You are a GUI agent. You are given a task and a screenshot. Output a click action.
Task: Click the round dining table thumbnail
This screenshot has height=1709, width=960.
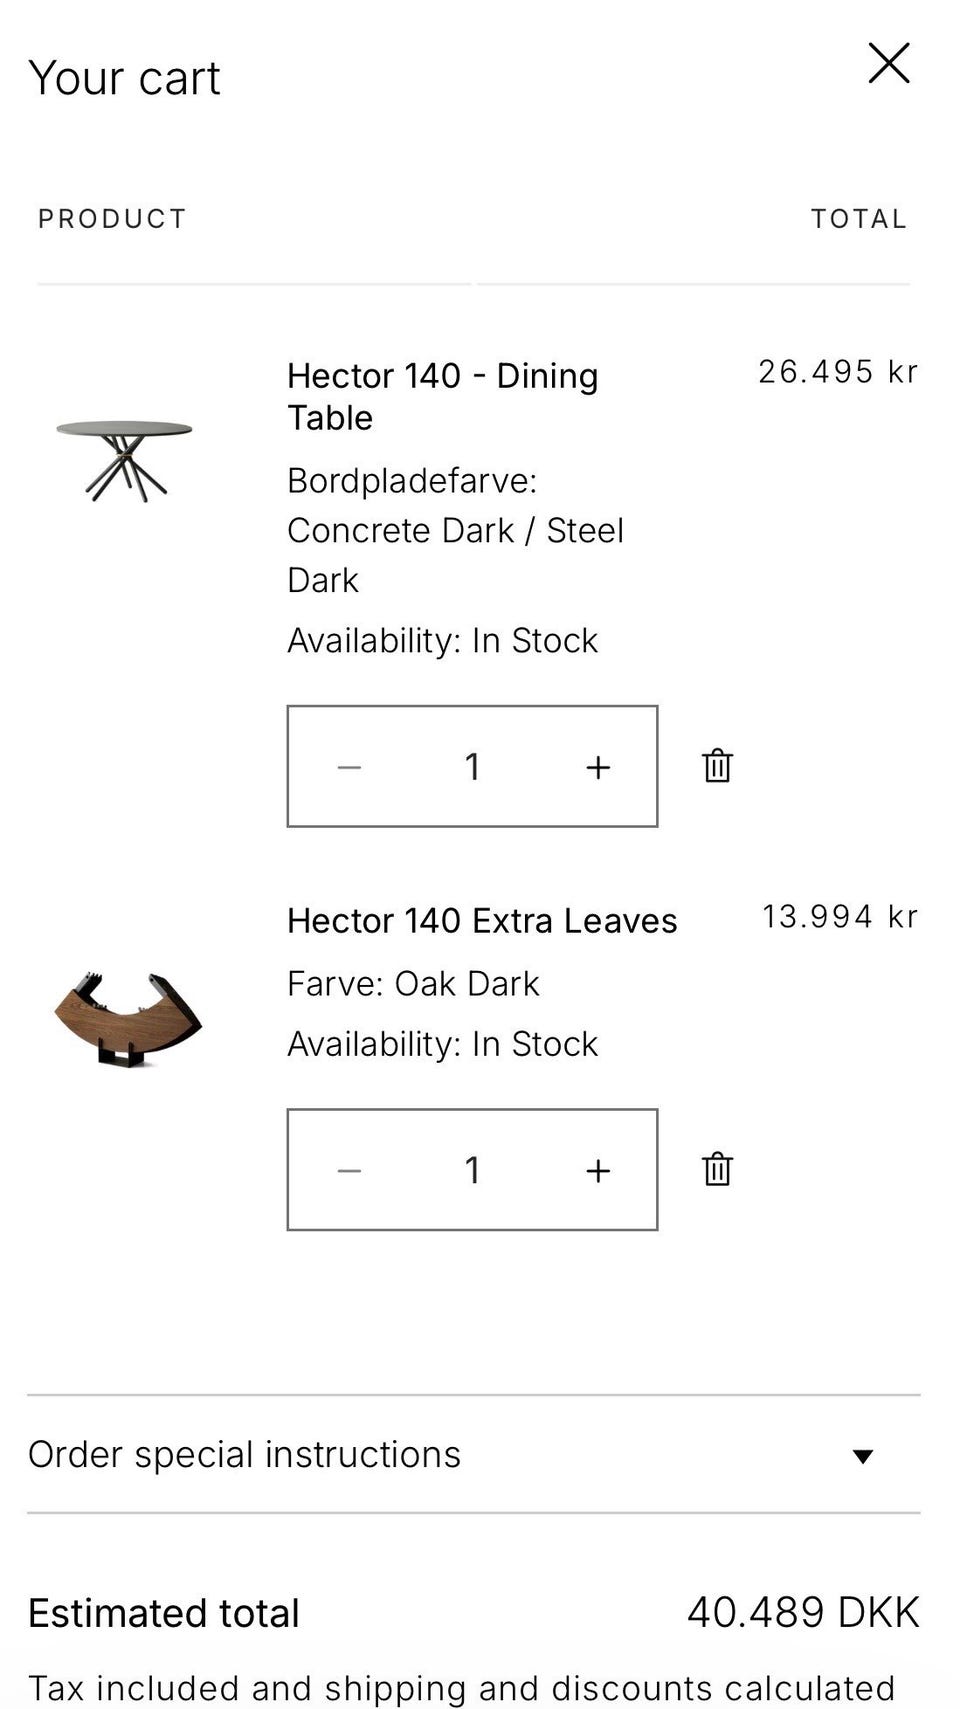point(124,458)
